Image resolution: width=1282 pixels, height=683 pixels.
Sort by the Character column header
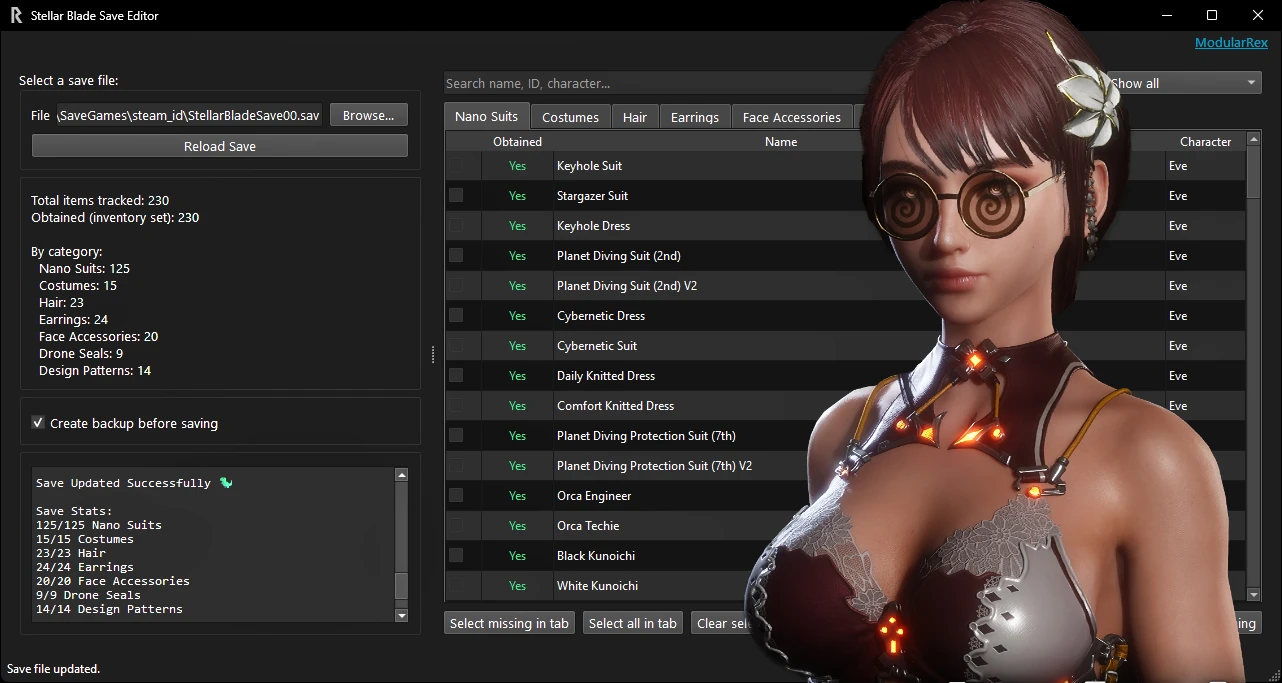click(1205, 142)
